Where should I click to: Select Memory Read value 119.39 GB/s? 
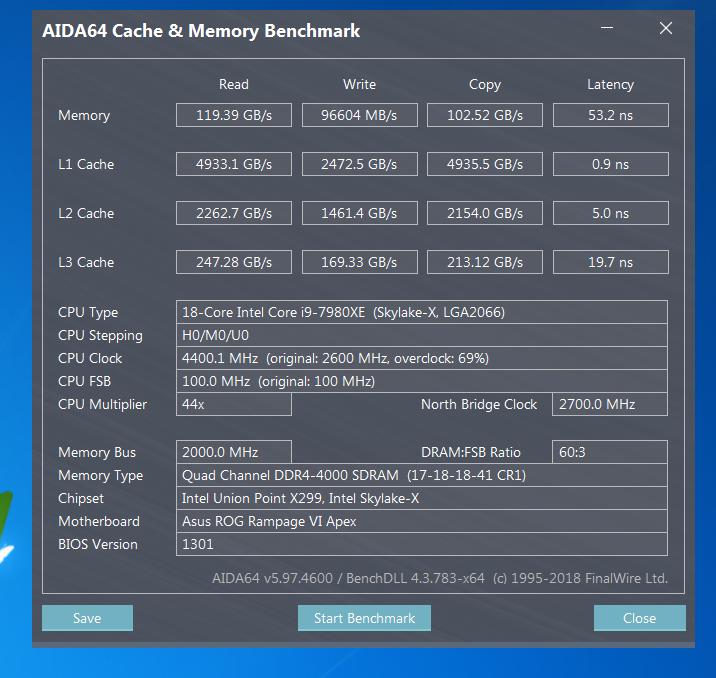pyautogui.click(x=234, y=115)
